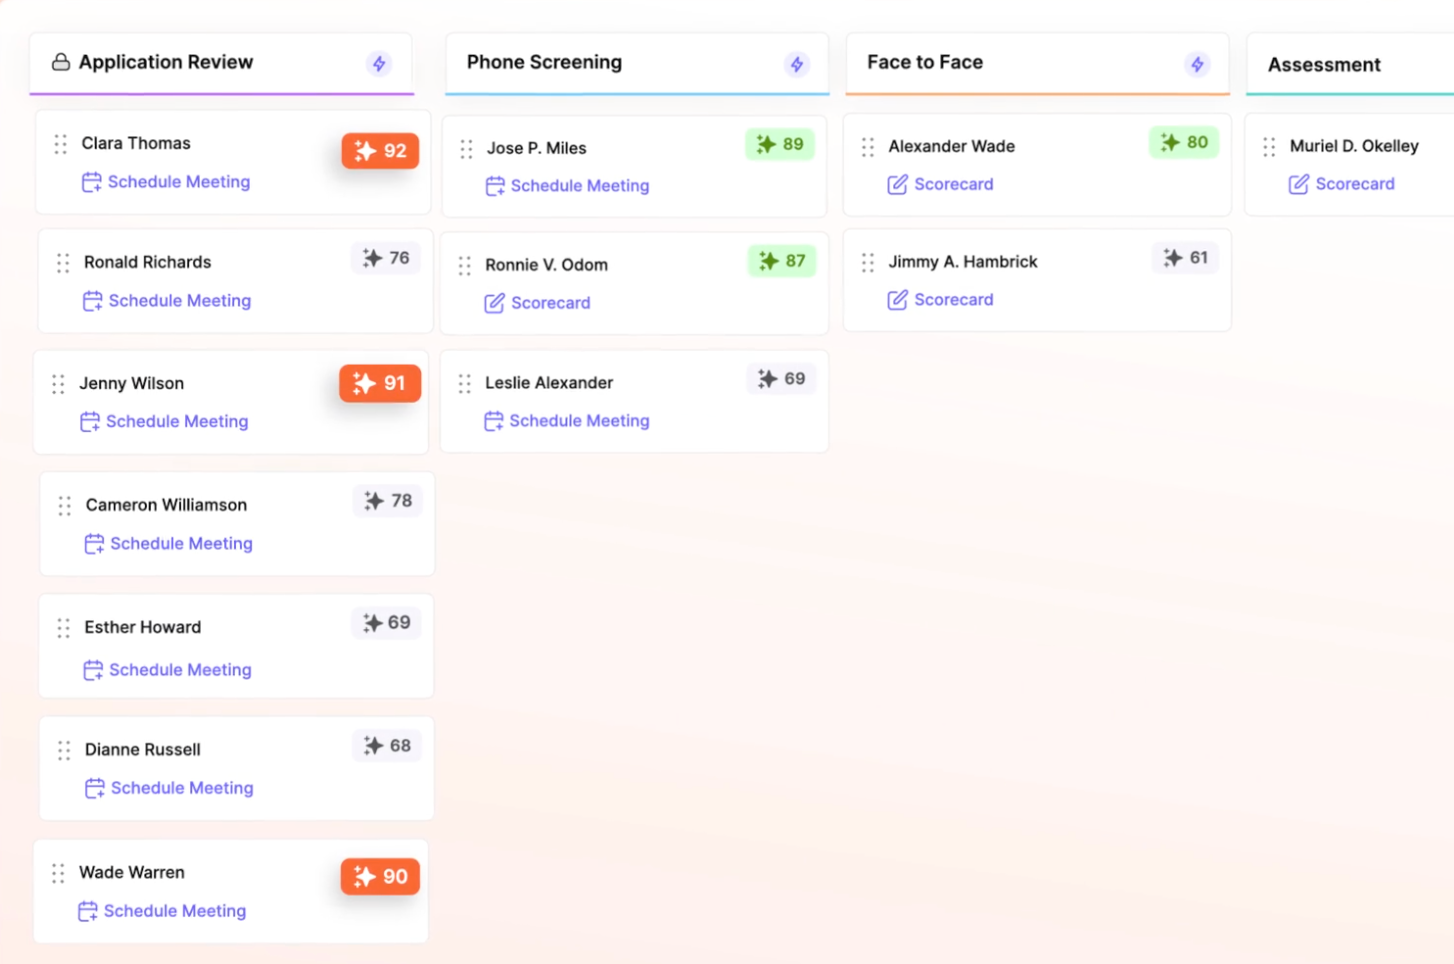Open candidate name Clara Thomas
The image size is (1454, 964).
coord(136,143)
